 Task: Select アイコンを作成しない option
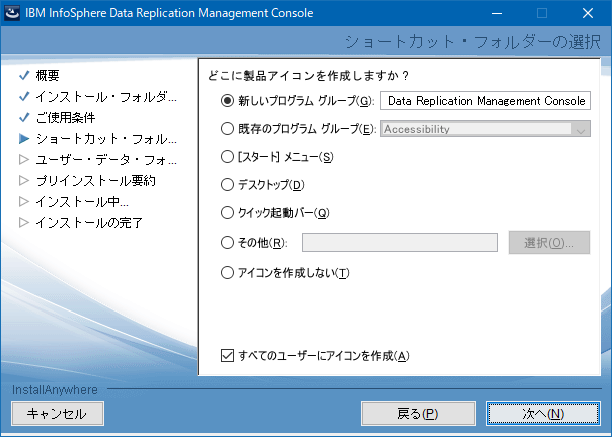[x=227, y=272]
